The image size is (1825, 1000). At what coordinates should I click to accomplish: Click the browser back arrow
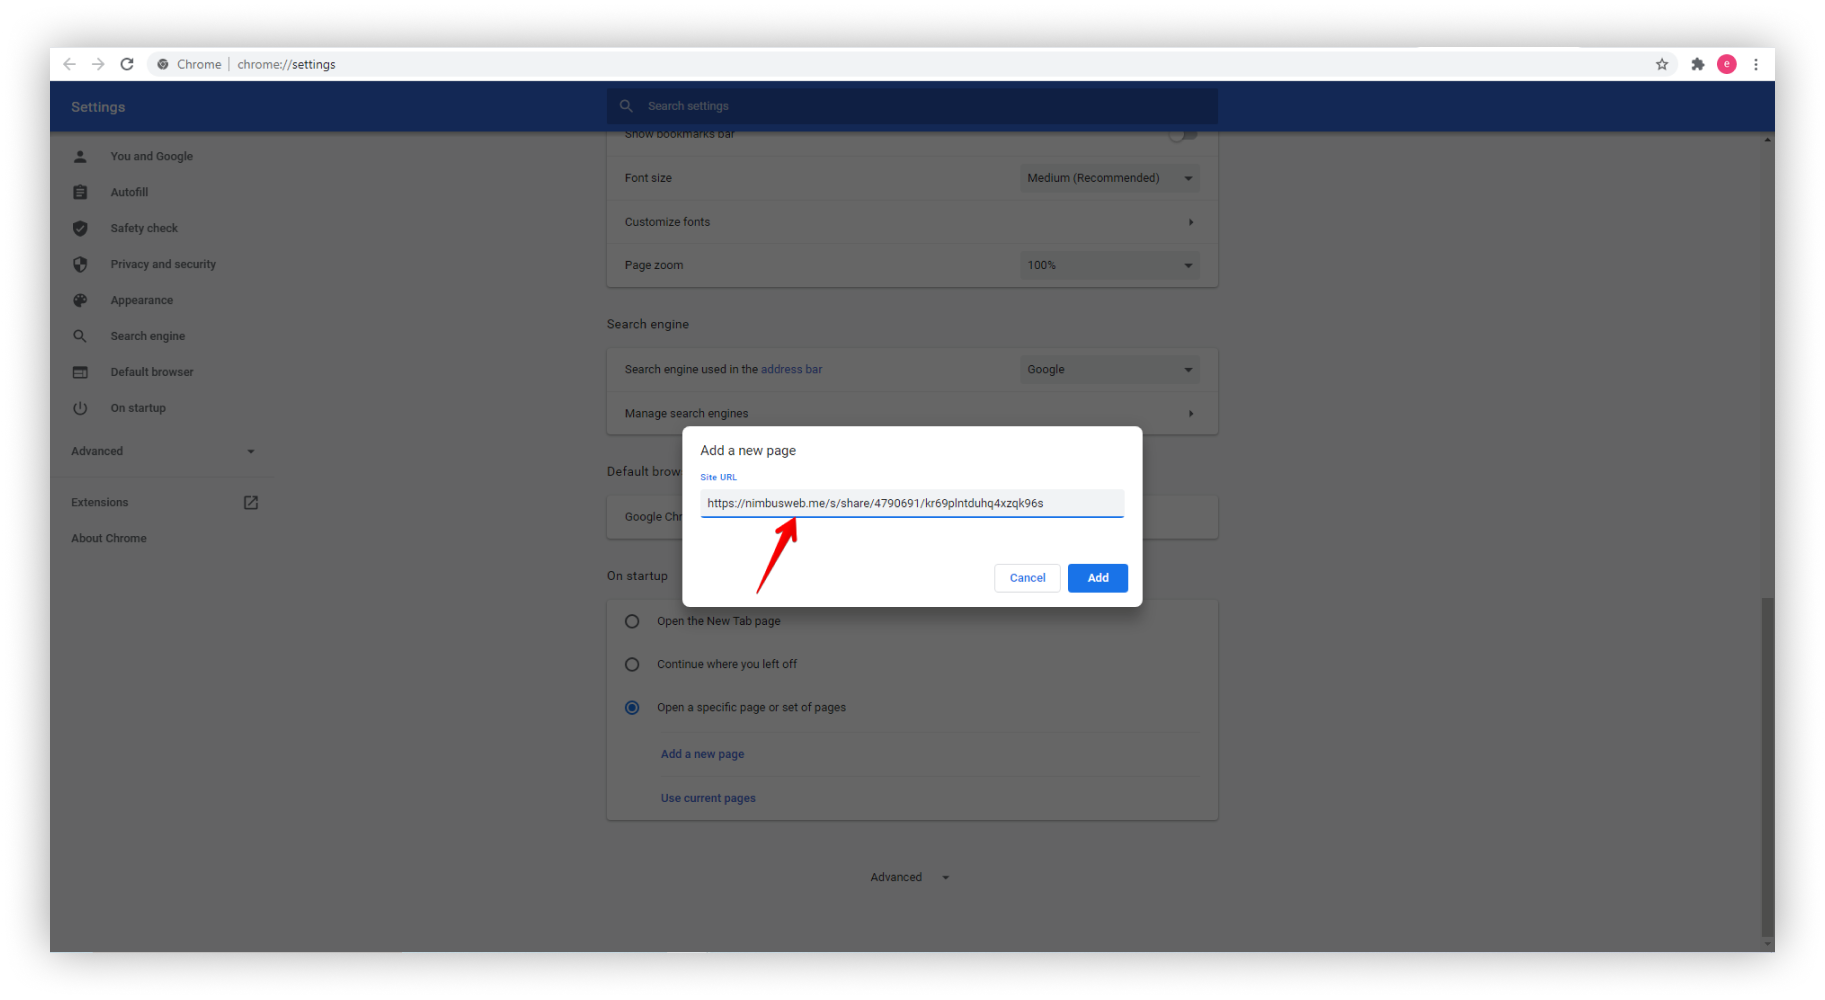pos(69,64)
